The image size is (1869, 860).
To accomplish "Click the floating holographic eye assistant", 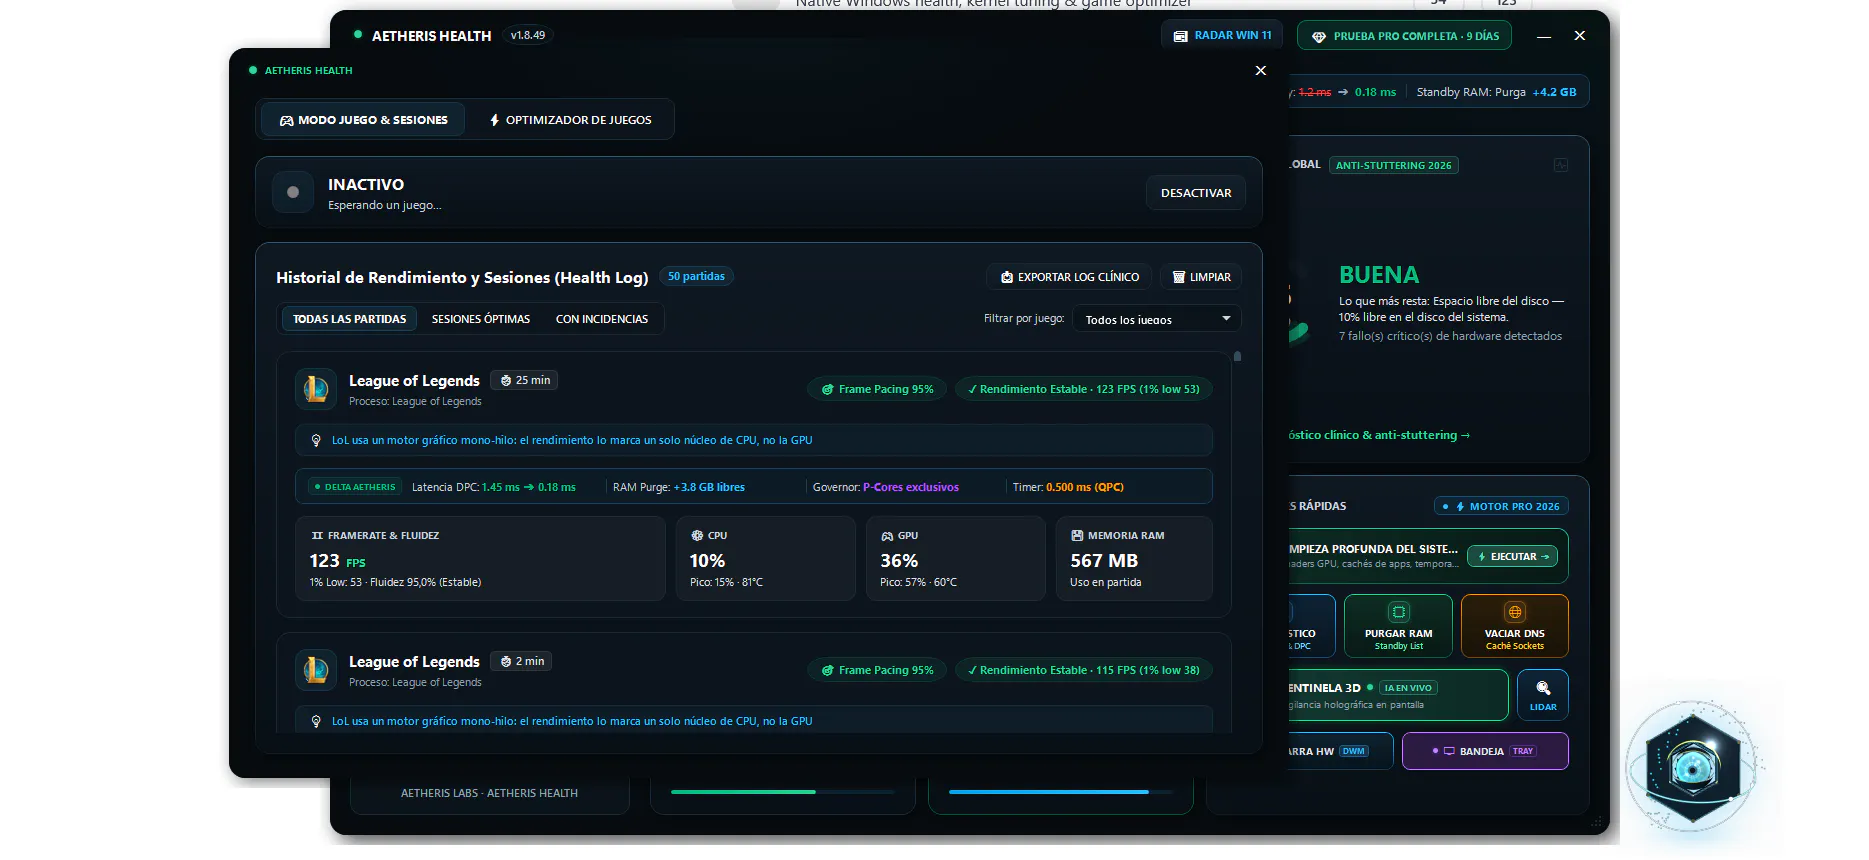I will 1692,767.
